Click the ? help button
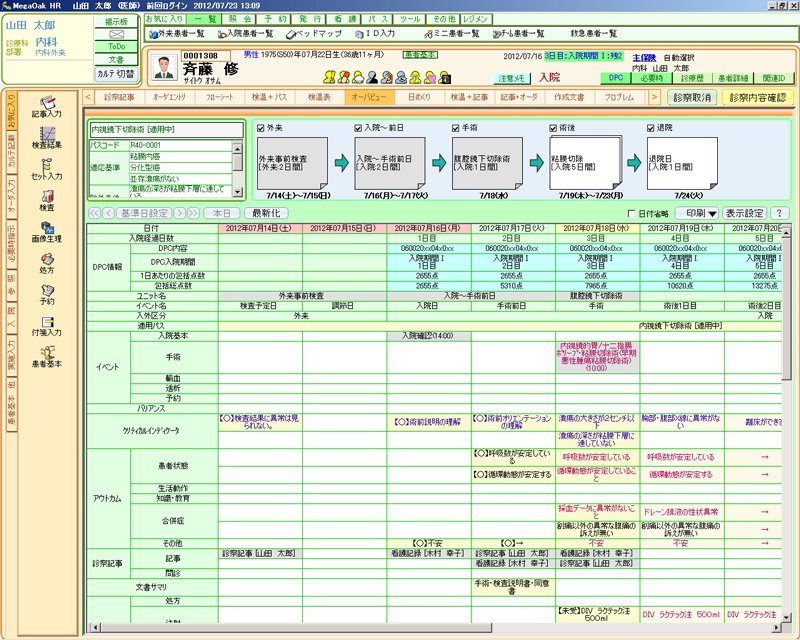 tap(779, 213)
